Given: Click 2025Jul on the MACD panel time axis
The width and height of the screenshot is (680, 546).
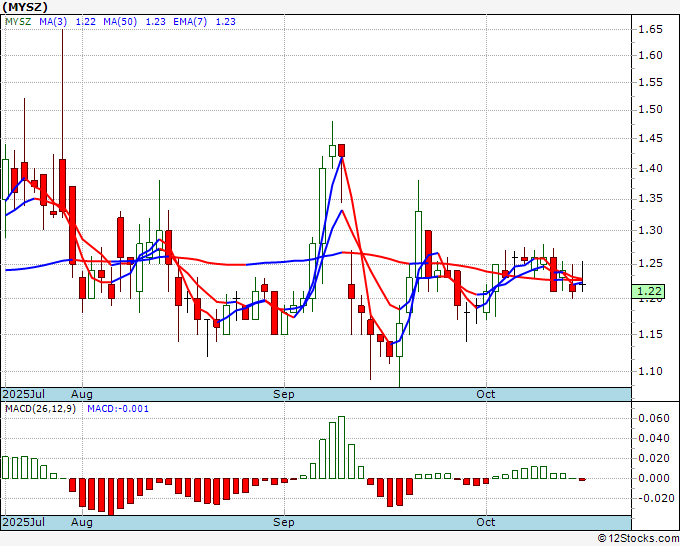Looking at the screenshot, I should tap(22, 522).
